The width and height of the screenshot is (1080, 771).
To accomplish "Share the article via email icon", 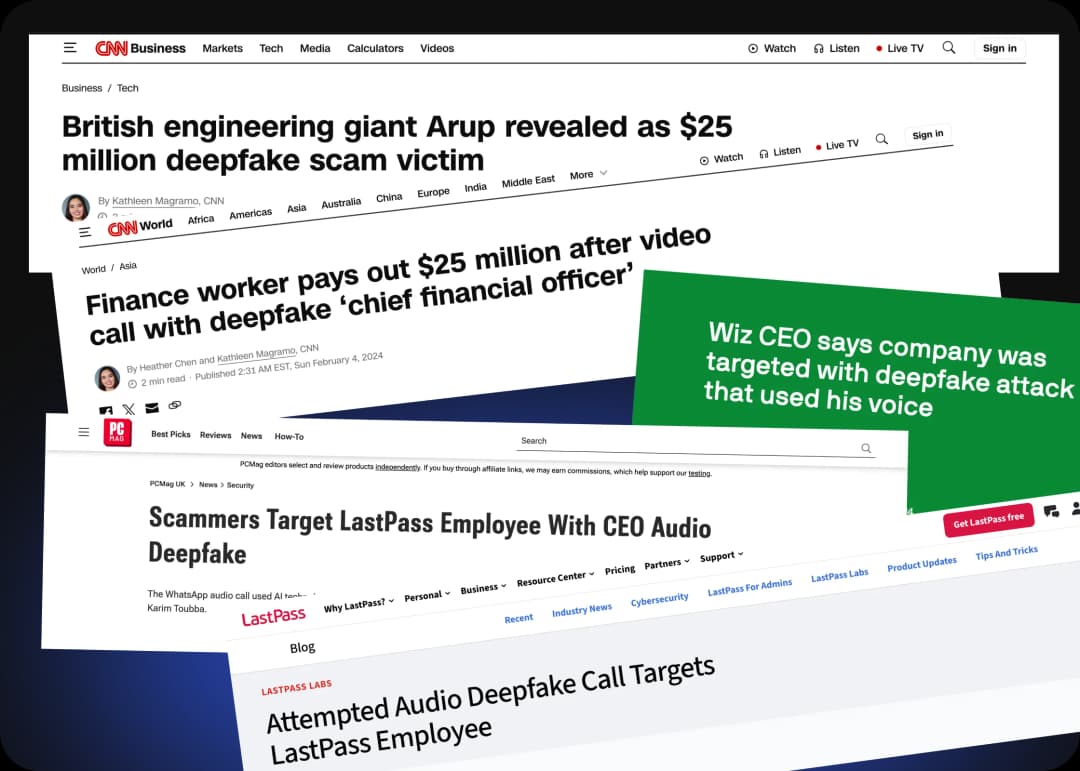I will 152,407.
